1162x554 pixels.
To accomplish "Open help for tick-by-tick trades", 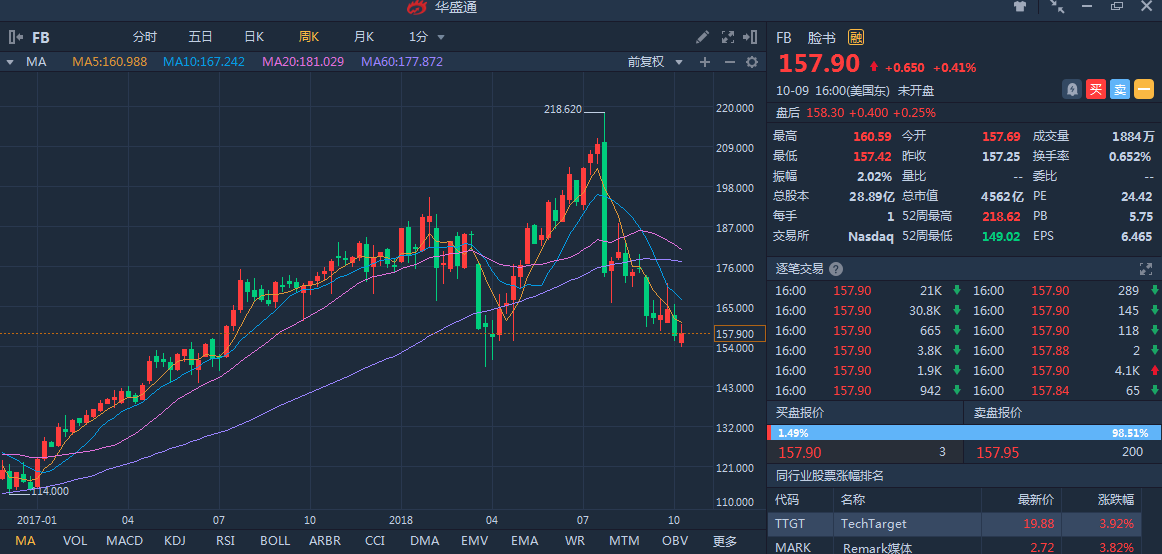I will tap(836, 269).
